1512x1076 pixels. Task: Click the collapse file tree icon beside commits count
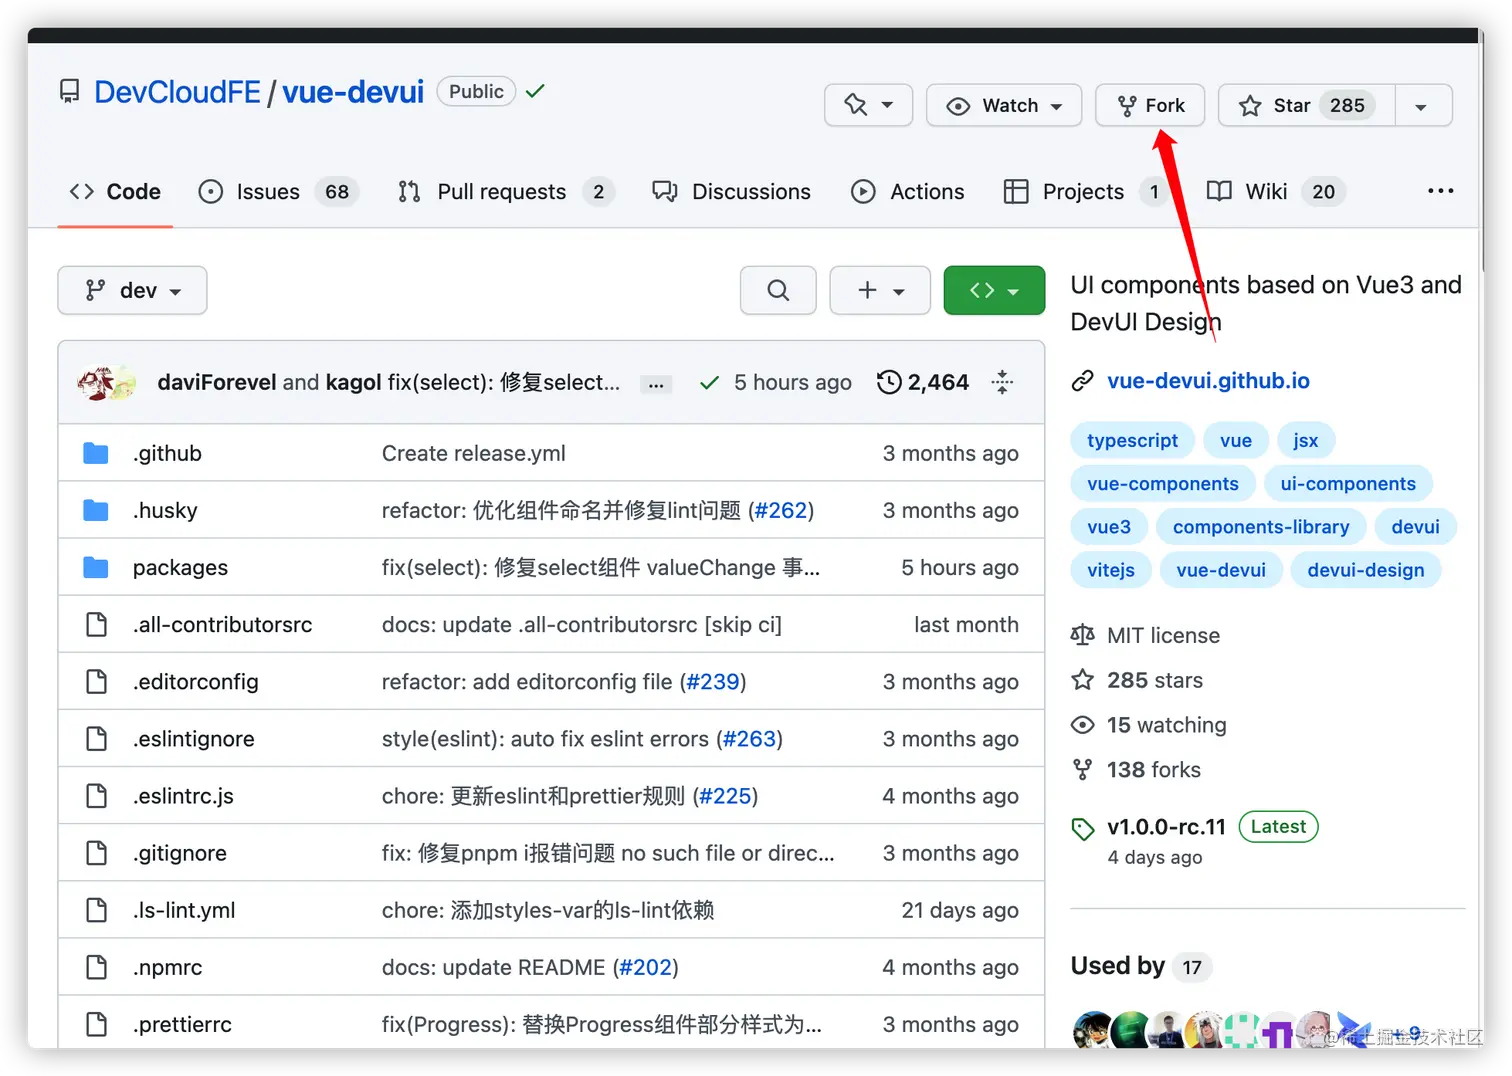tap(1002, 382)
